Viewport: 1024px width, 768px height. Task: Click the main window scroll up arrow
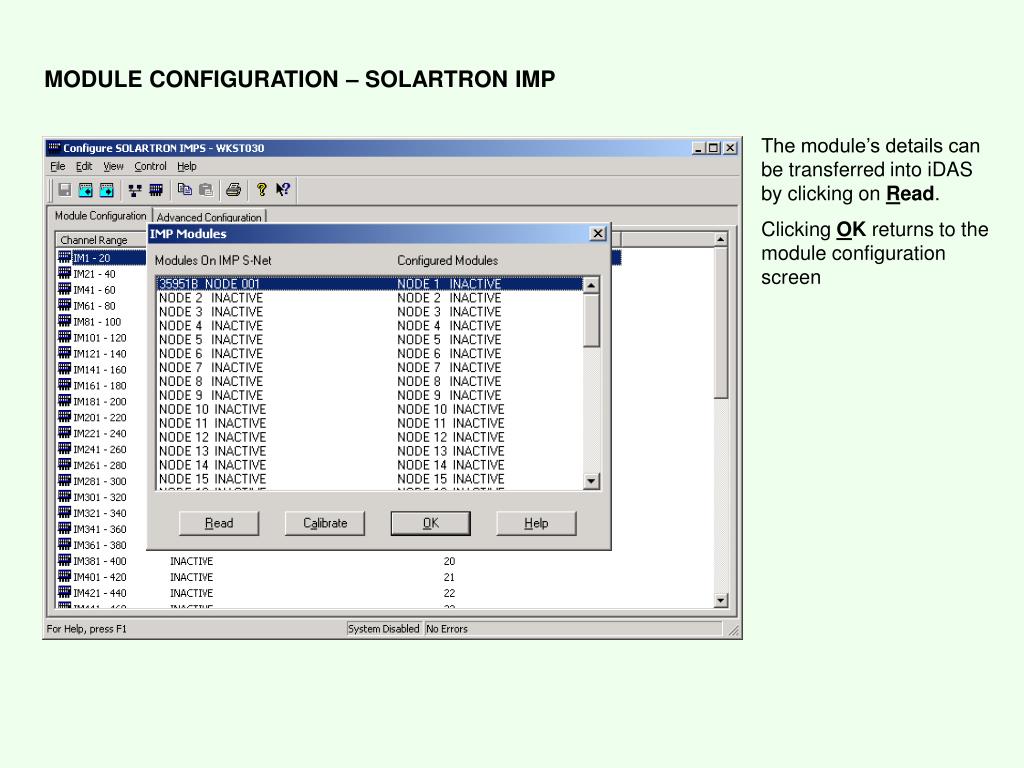click(720, 240)
